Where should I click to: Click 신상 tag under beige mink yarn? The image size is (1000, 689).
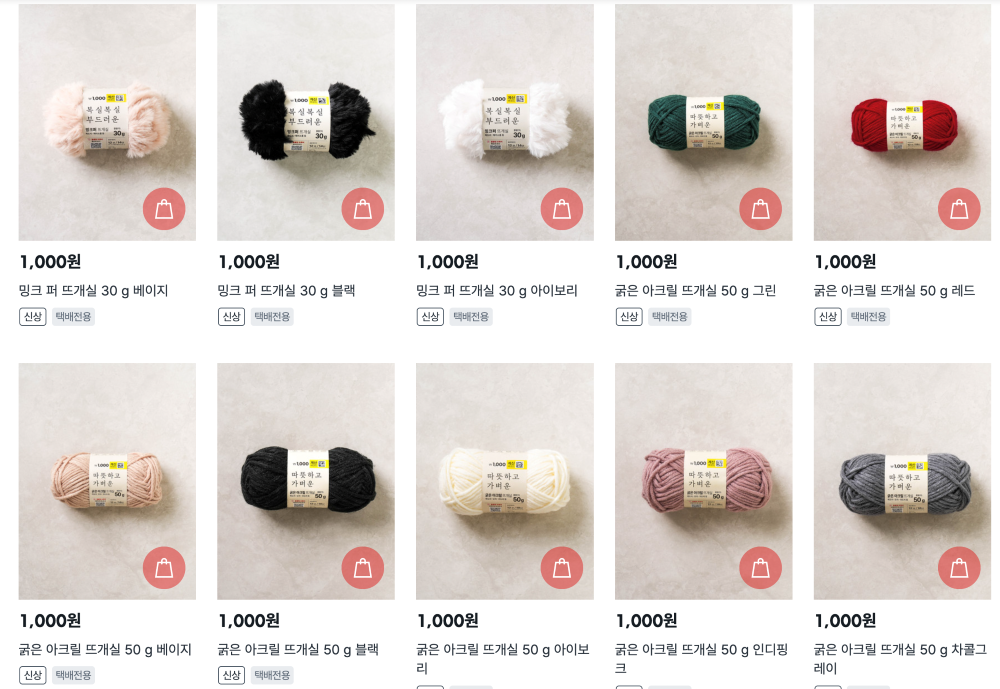[x=33, y=316]
